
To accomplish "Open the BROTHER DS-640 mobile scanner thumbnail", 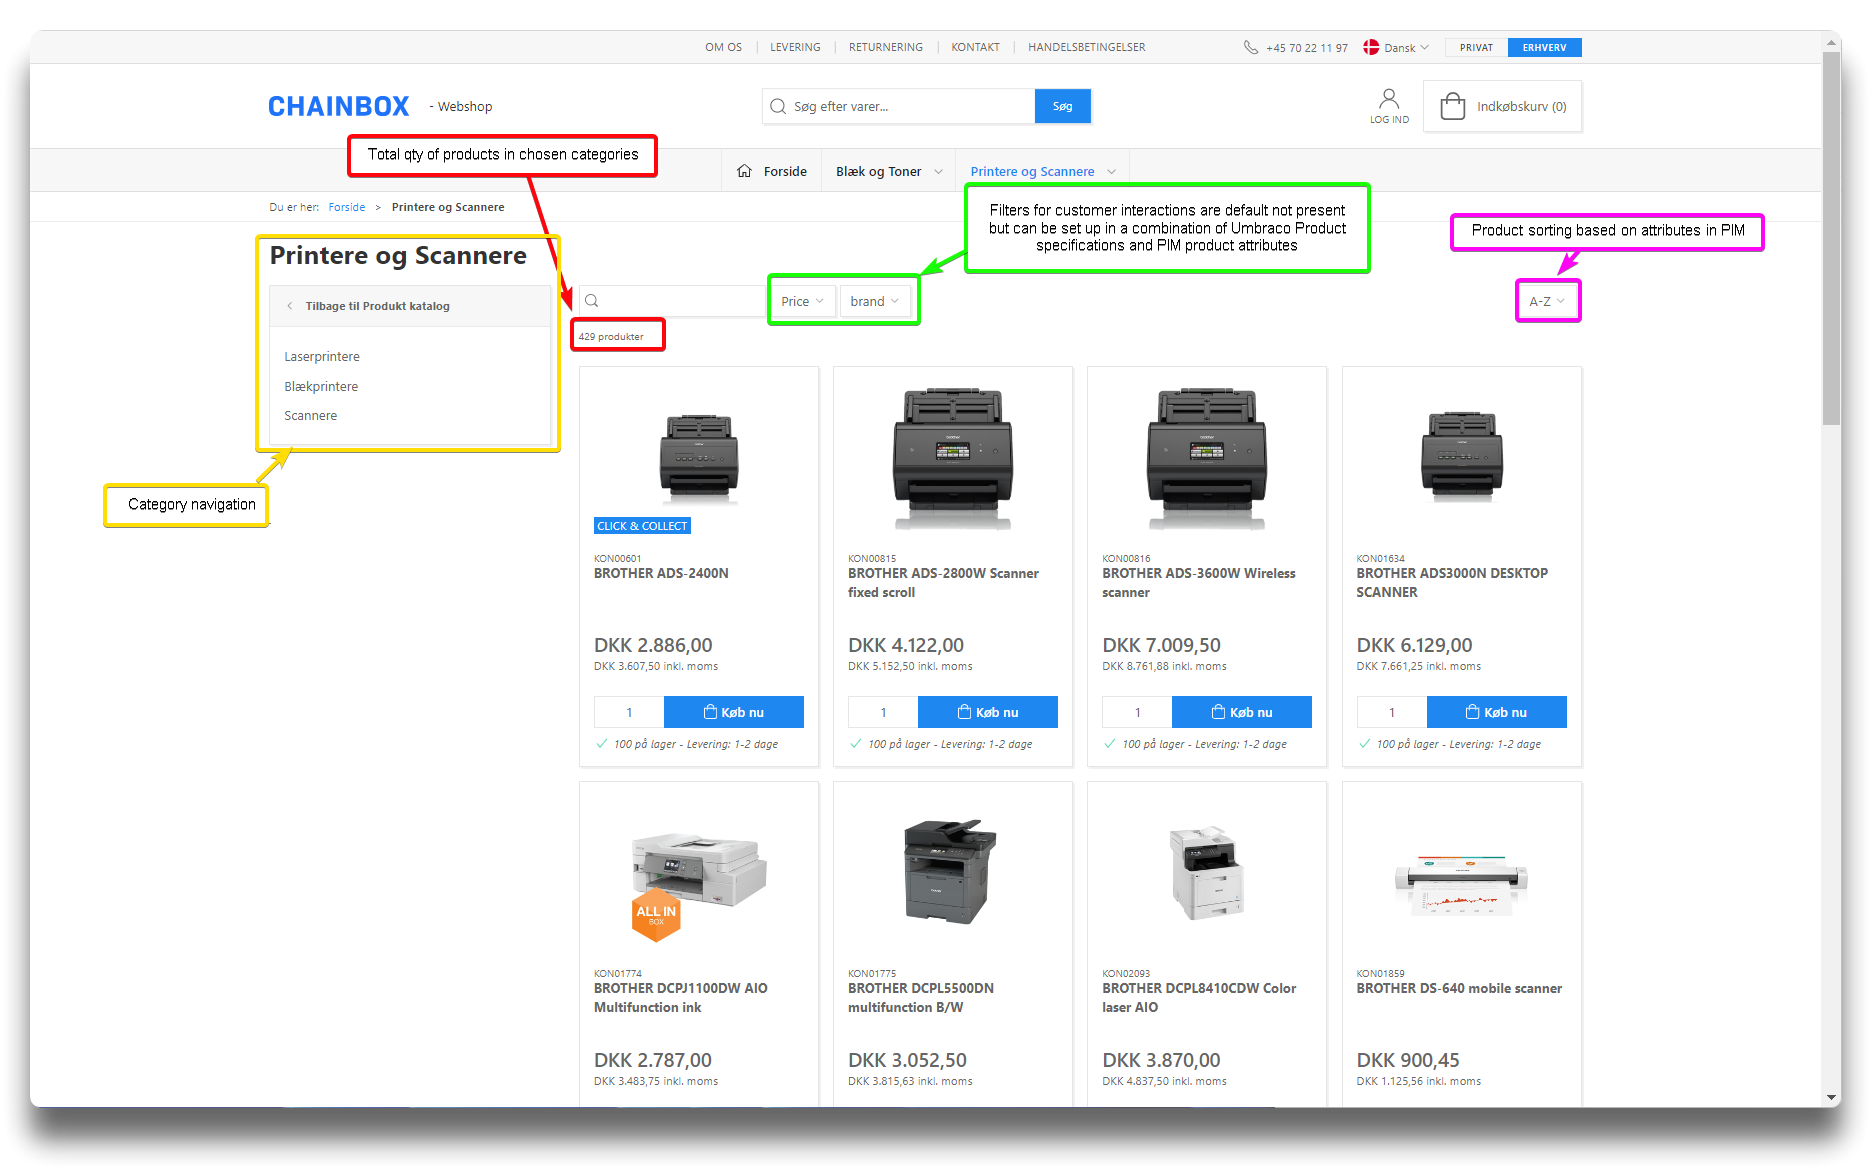I will click(x=1461, y=879).
